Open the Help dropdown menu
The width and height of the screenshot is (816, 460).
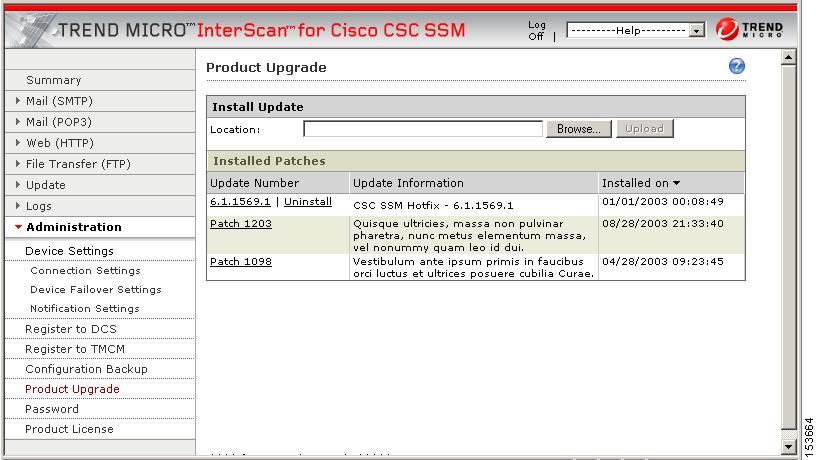click(x=635, y=30)
